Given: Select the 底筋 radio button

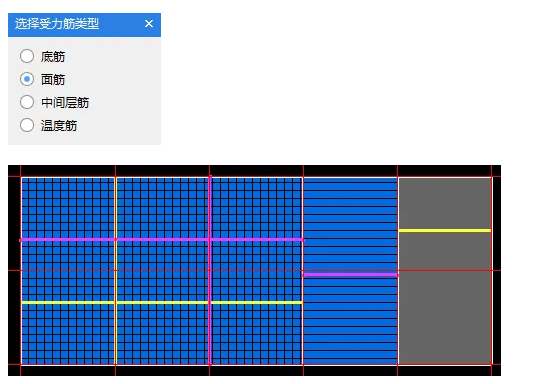Looking at the screenshot, I should [x=27, y=56].
